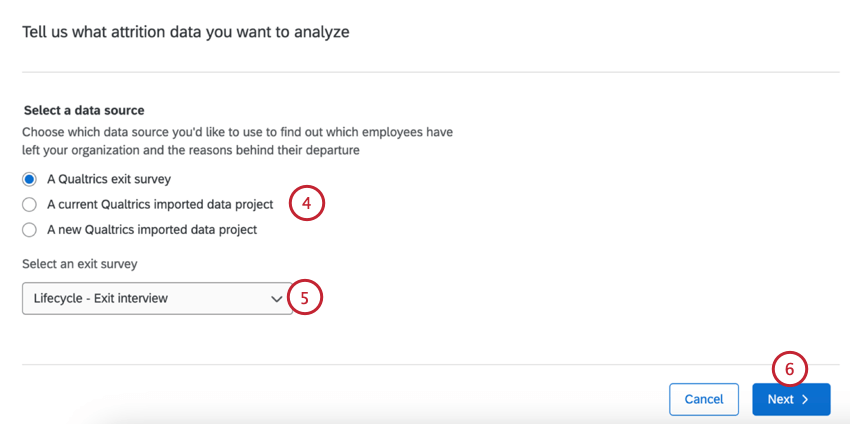Click the right arrow icon inside Next

805,400
